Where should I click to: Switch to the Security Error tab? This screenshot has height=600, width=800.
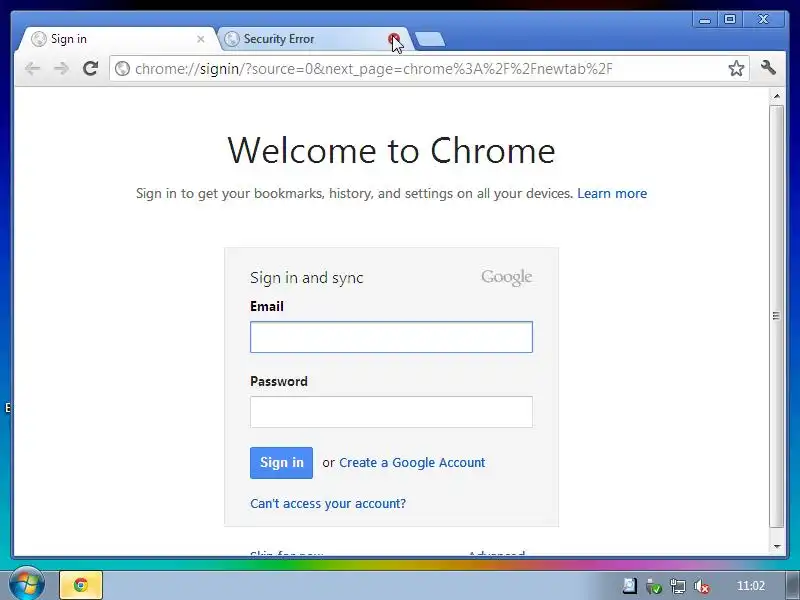click(306, 39)
